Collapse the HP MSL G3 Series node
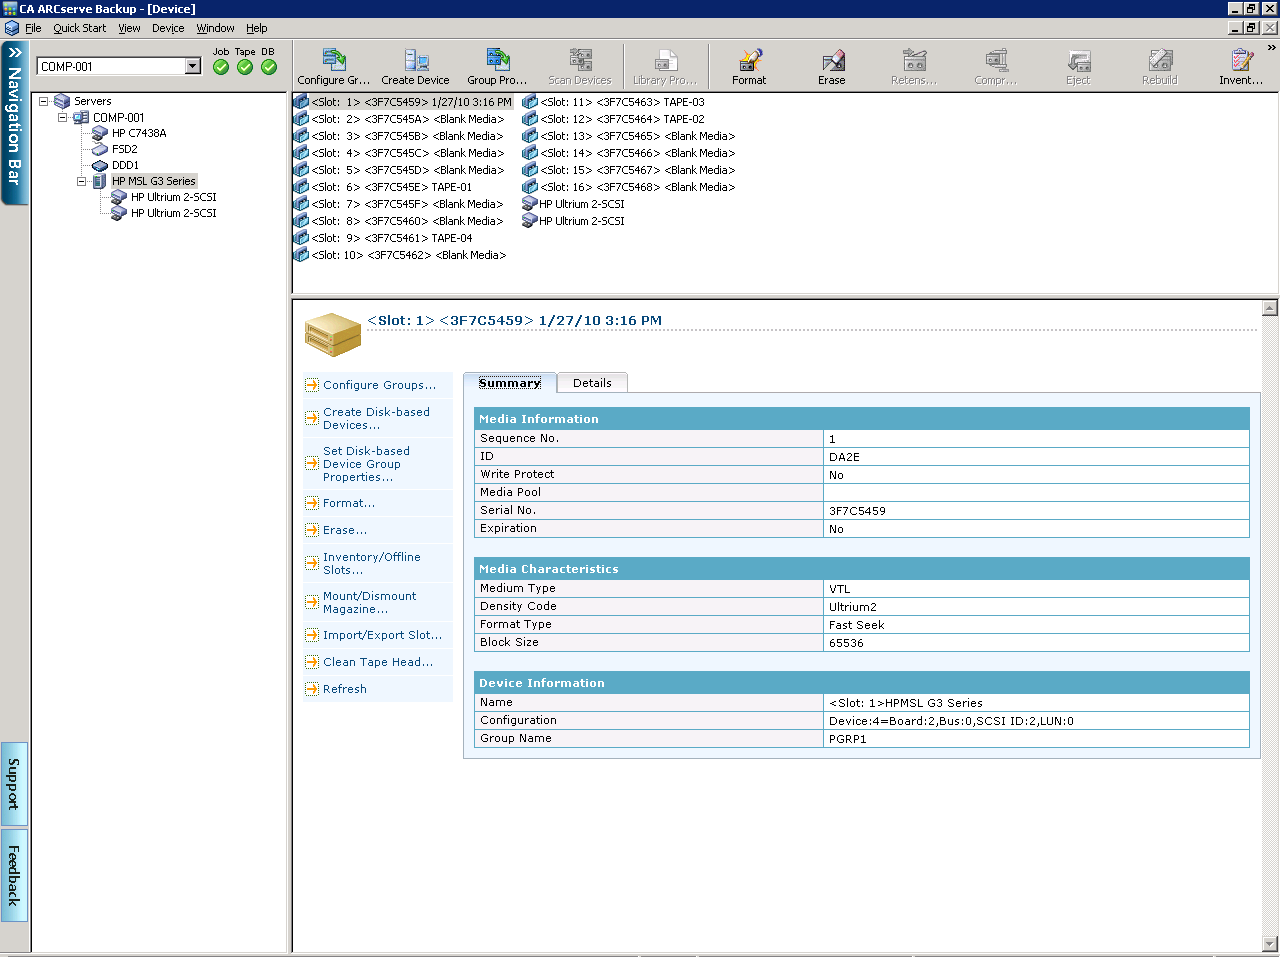 click(x=82, y=182)
